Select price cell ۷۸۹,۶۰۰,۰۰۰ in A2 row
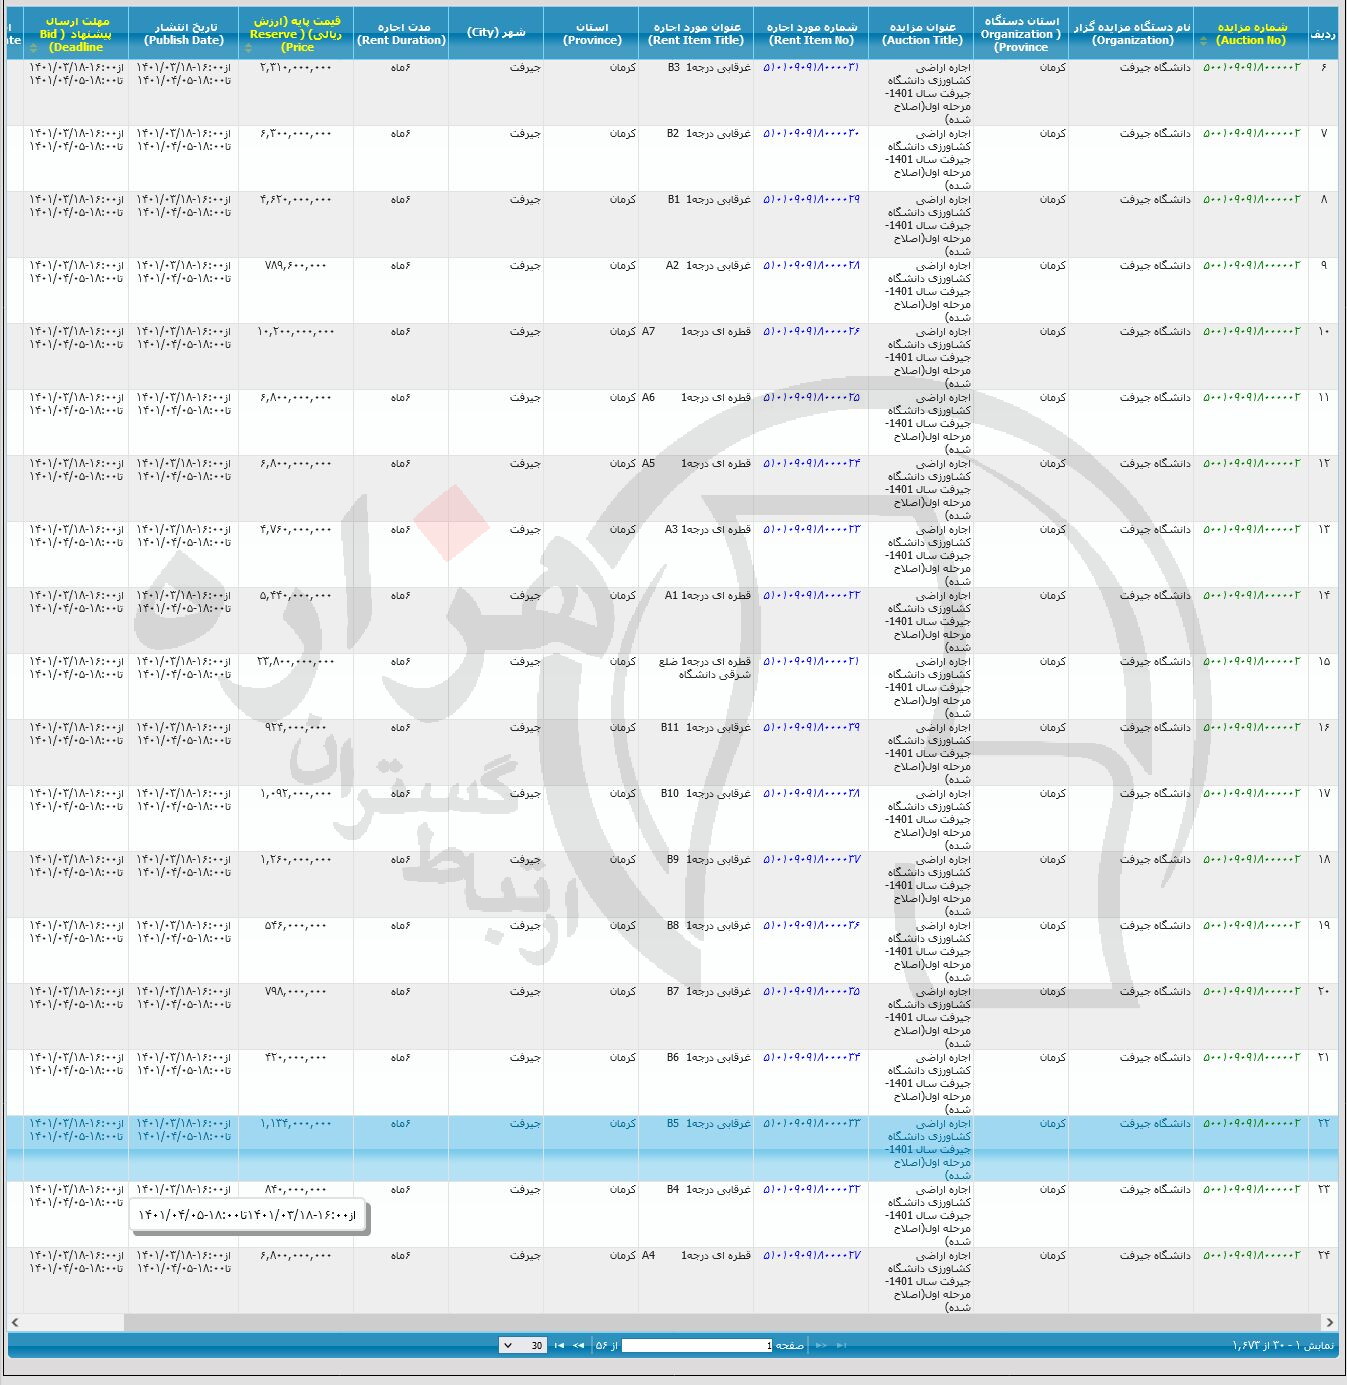Viewport: 1347px width, 1385px height. [296, 290]
